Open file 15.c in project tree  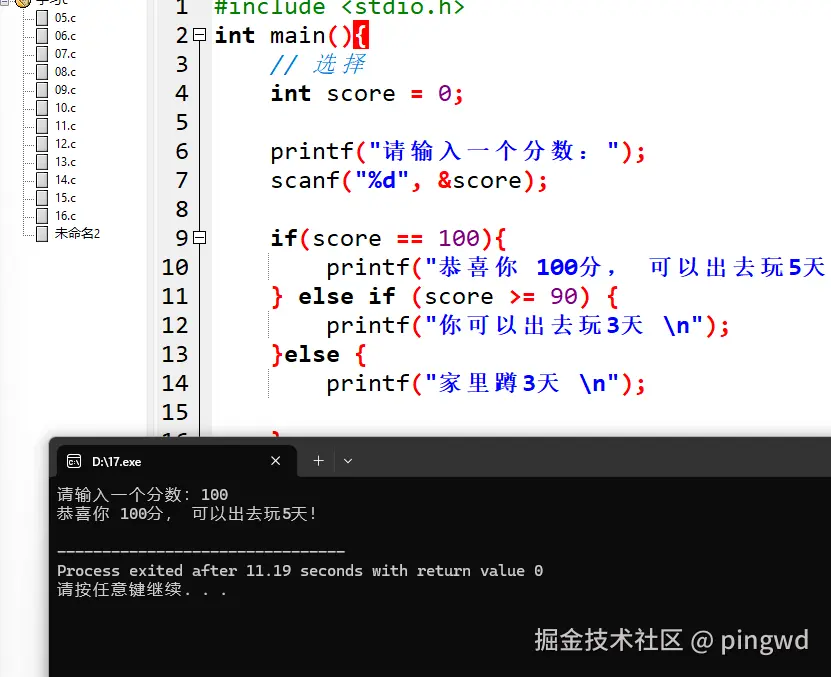[x=65, y=198]
